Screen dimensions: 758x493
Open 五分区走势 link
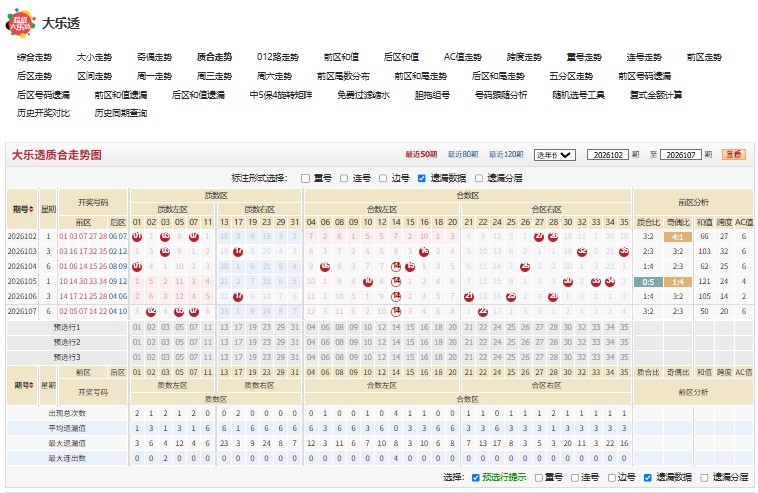[x=571, y=76]
